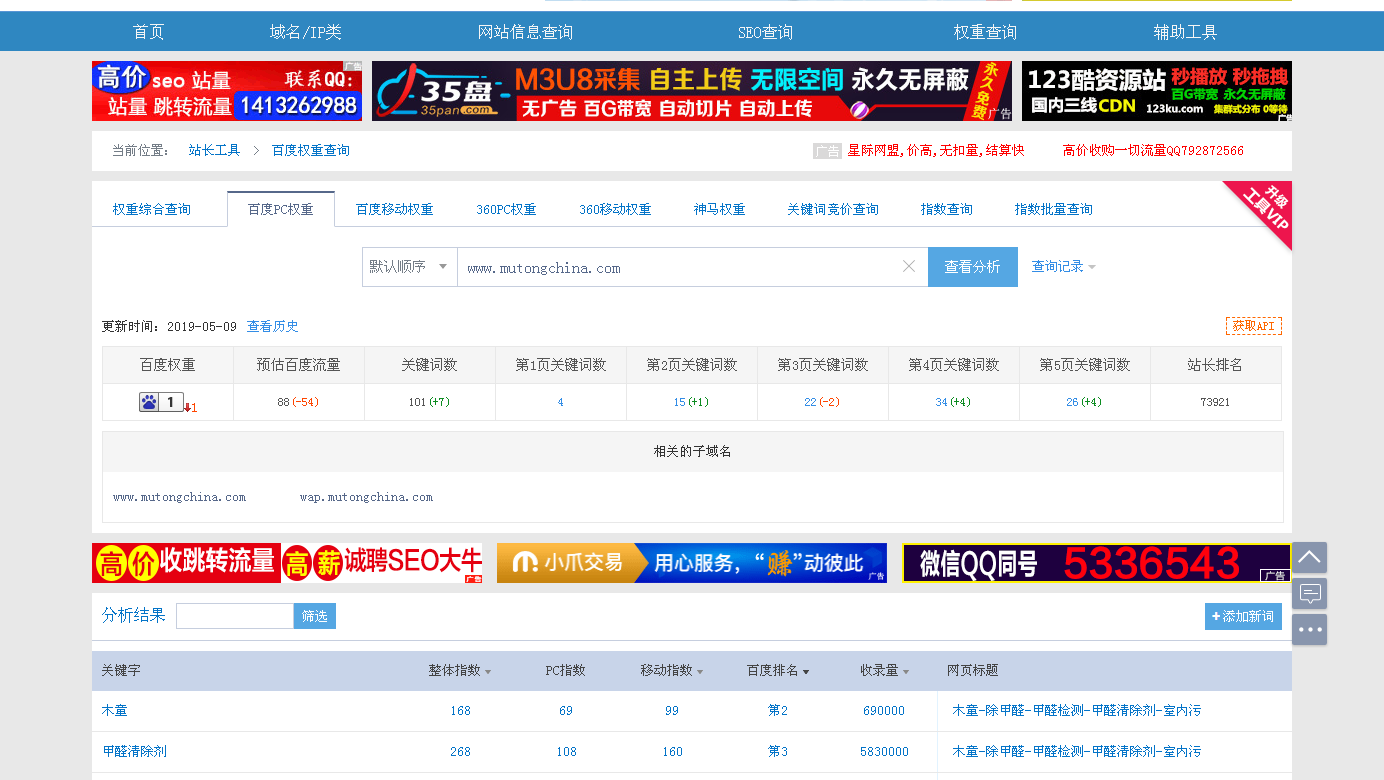Clear the domain input with the X icon
Viewport: 1384px width, 780px height.
(909, 266)
